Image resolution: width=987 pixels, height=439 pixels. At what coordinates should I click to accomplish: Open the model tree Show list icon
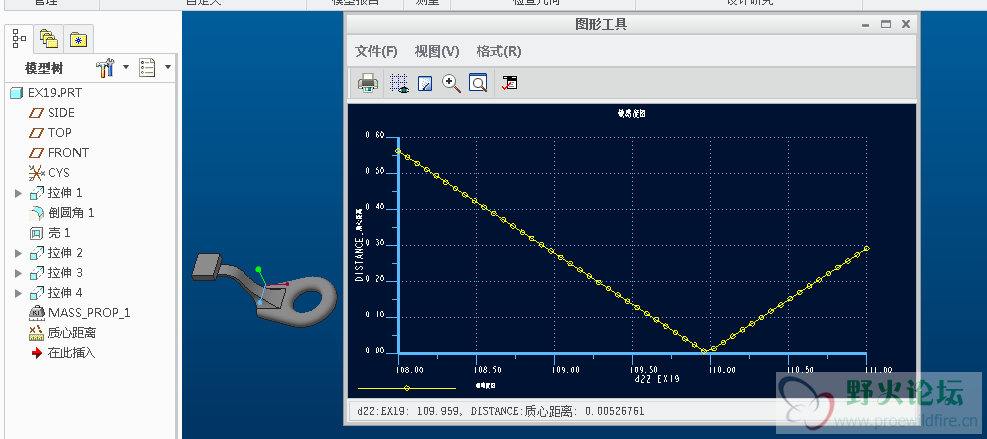pyautogui.click(x=147, y=67)
